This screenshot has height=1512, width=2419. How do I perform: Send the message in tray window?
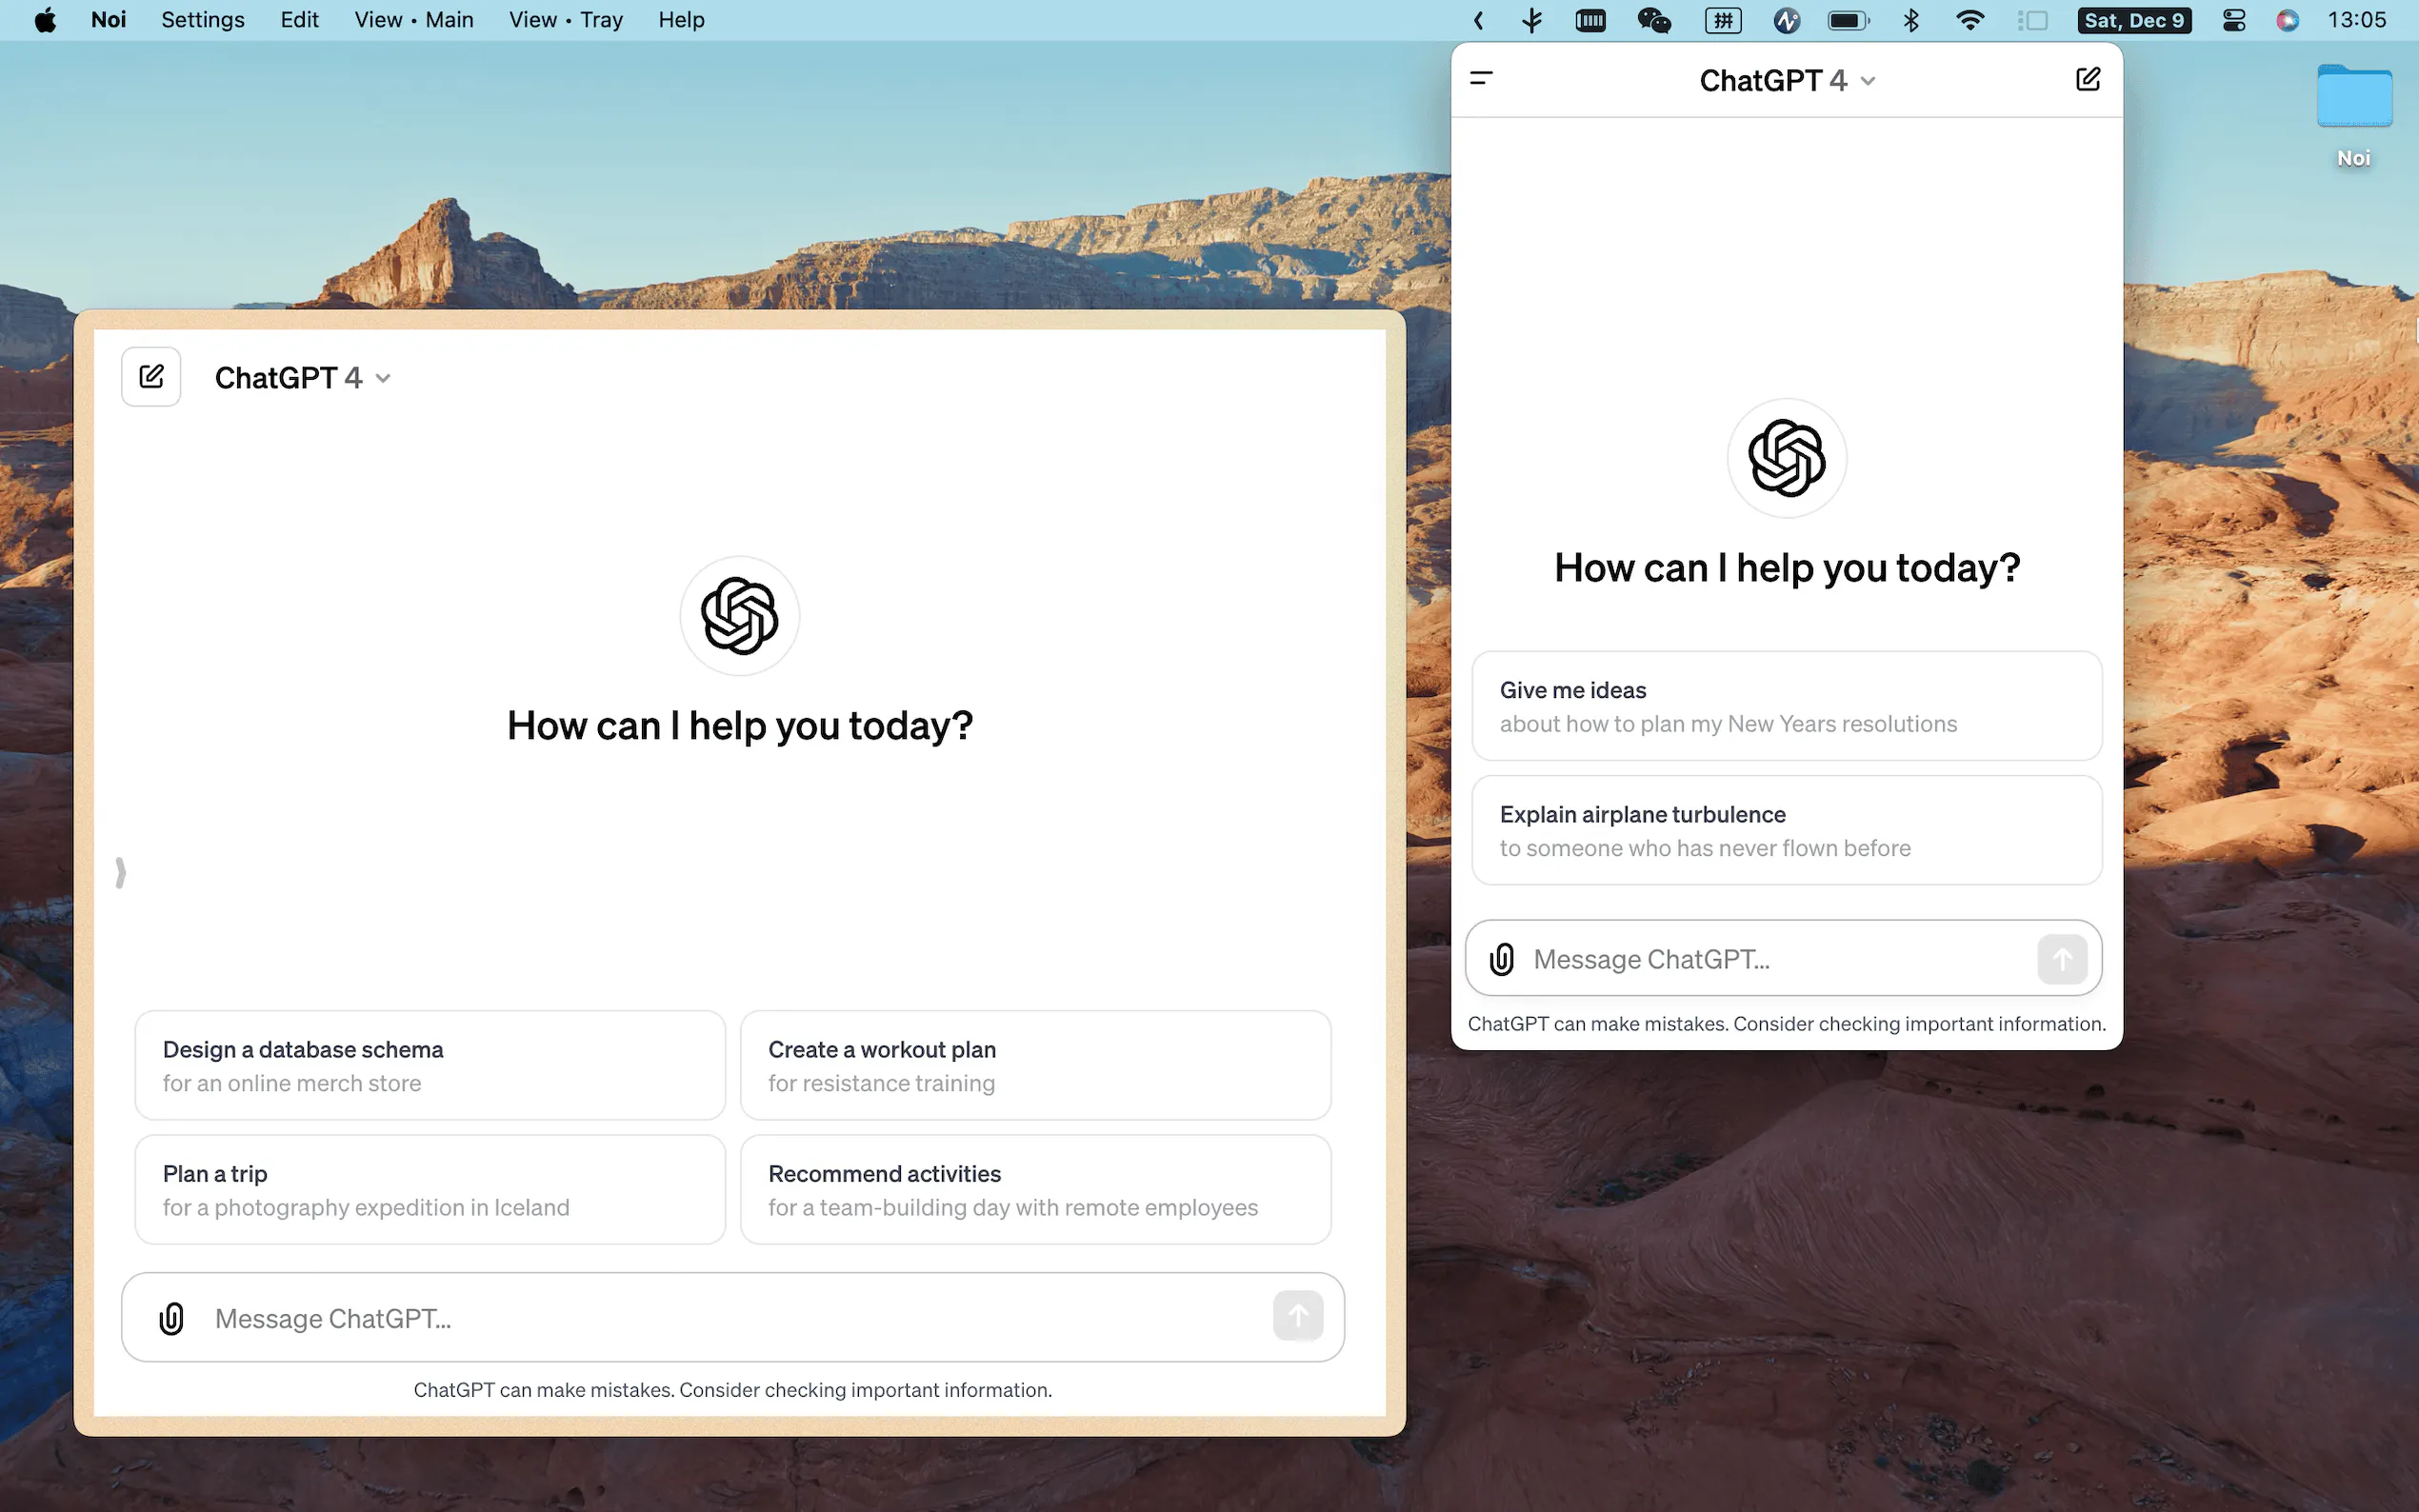(2061, 959)
